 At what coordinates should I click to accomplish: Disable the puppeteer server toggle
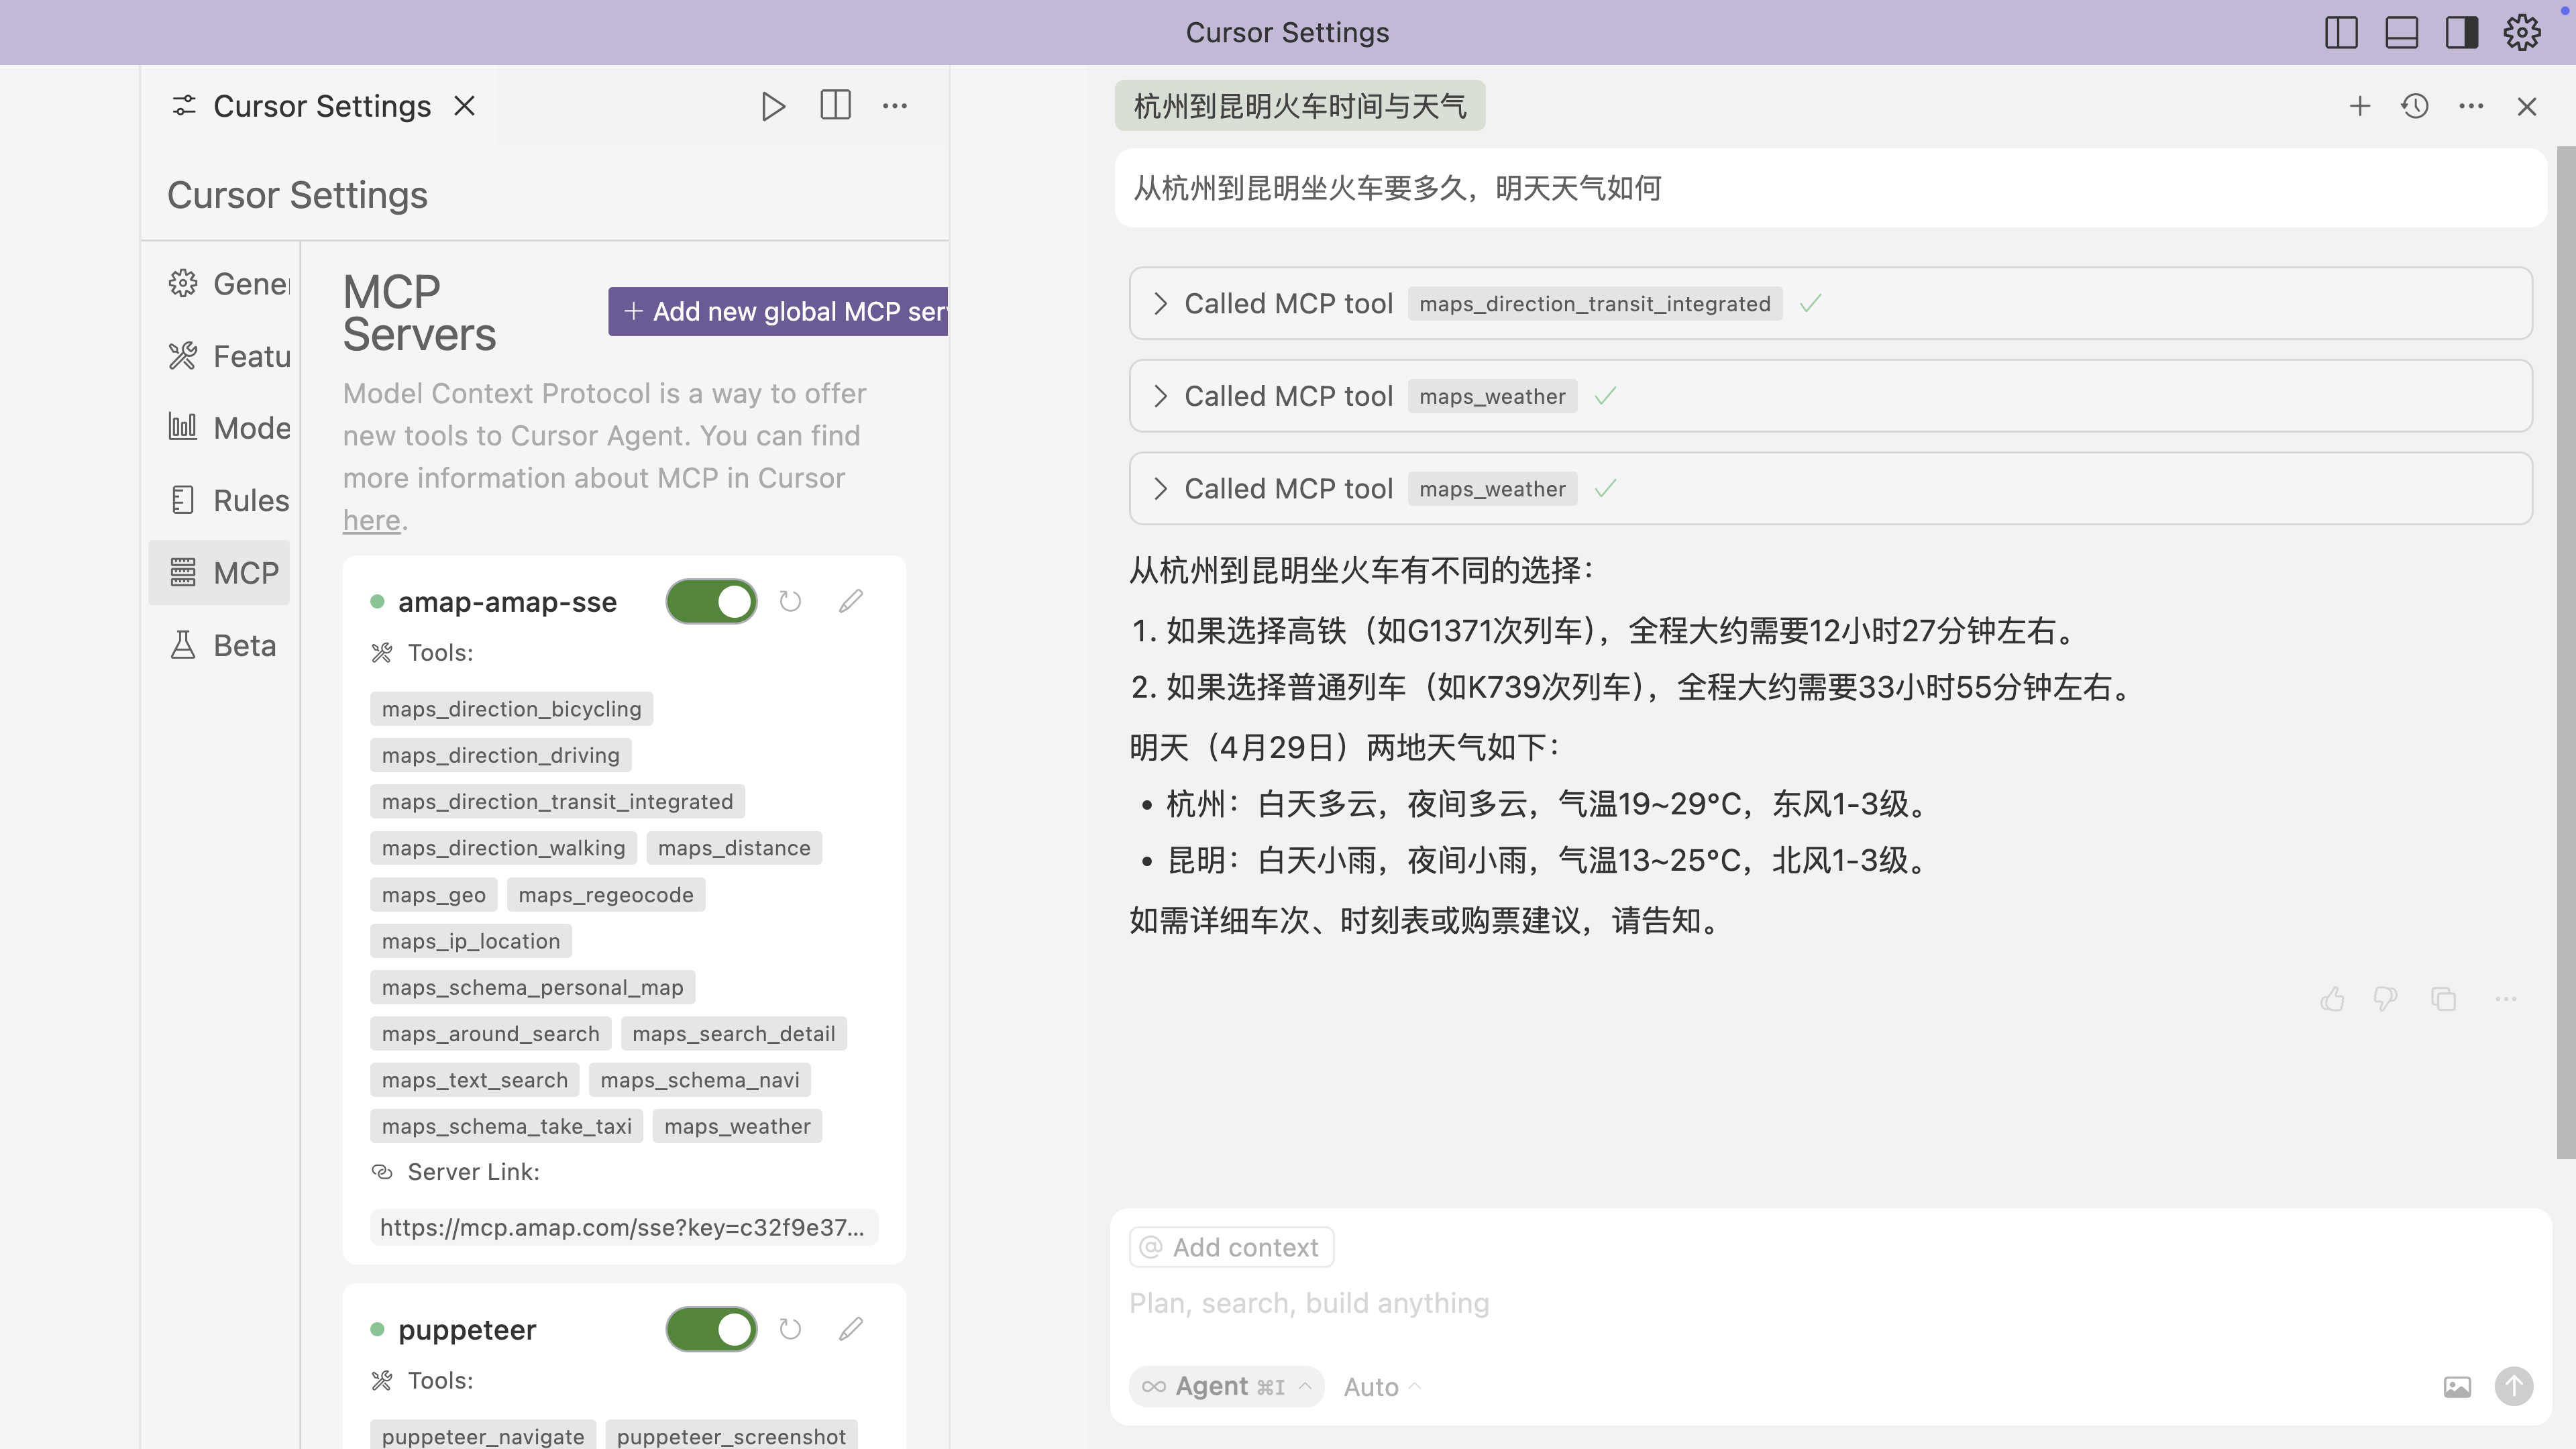[x=711, y=1329]
